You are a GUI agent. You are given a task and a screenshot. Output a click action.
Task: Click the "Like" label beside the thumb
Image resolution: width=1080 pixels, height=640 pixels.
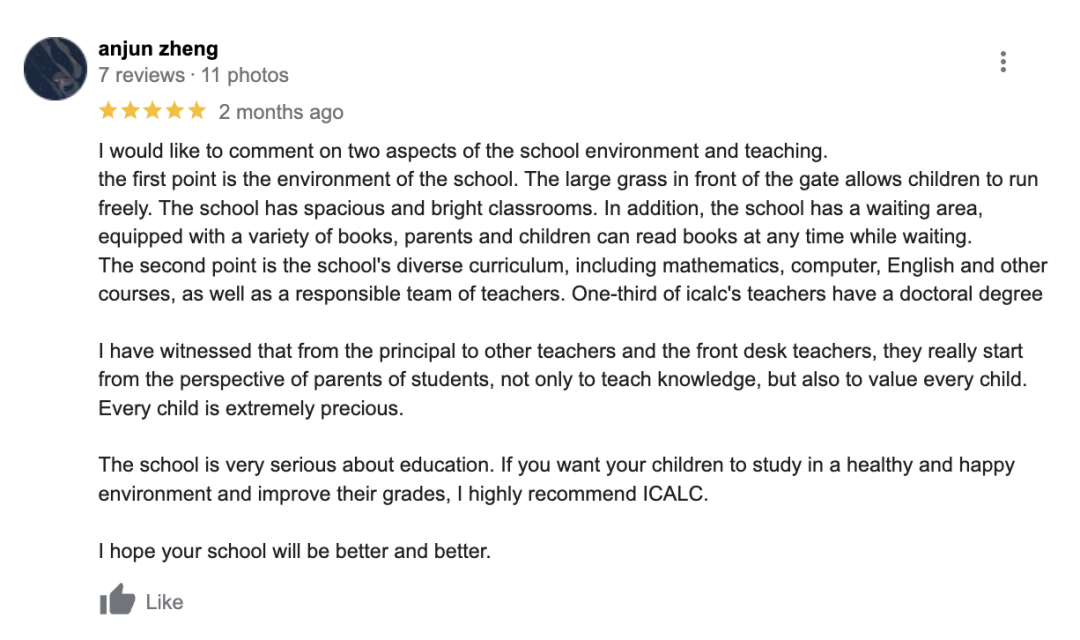point(164,602)
